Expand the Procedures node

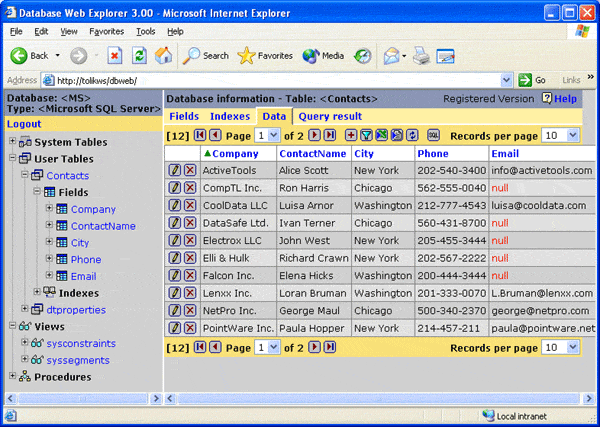click(x=13, y=376)
